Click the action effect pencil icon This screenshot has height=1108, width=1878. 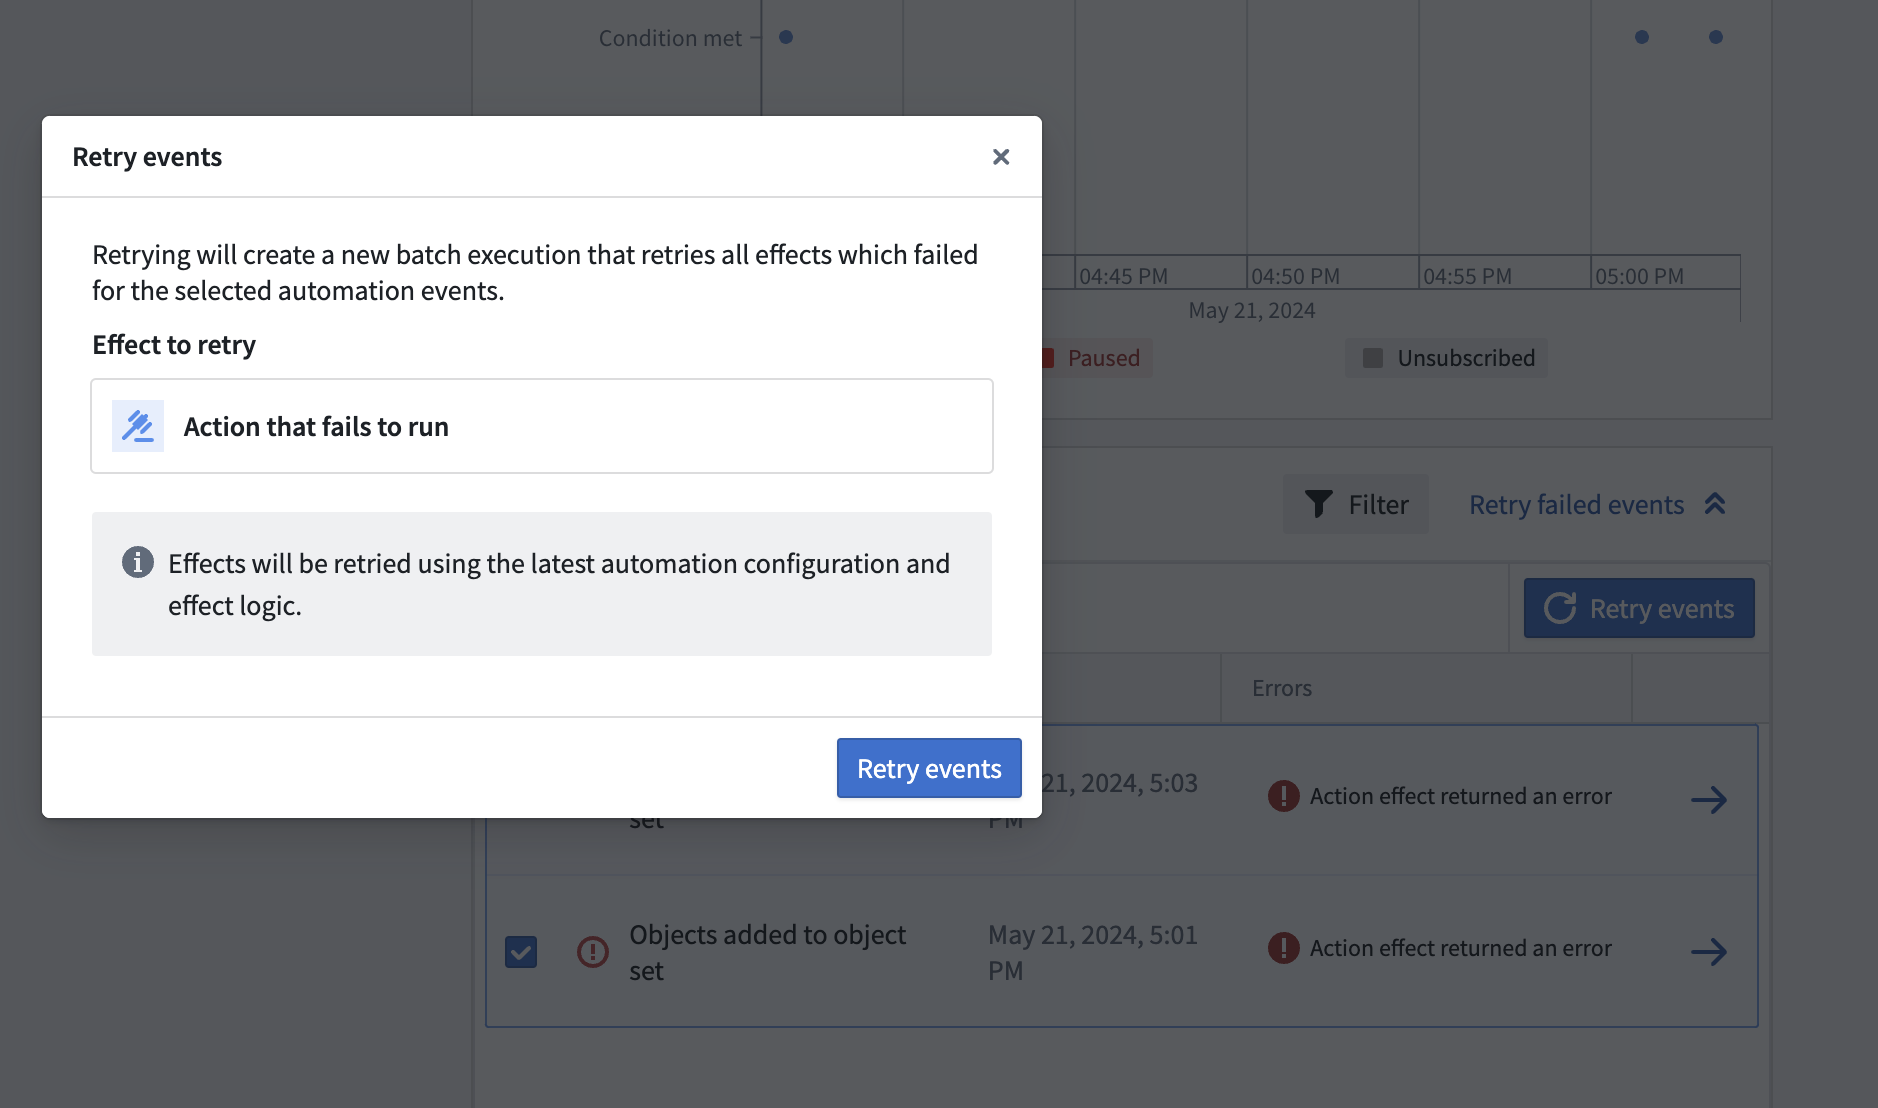point(138,426)
